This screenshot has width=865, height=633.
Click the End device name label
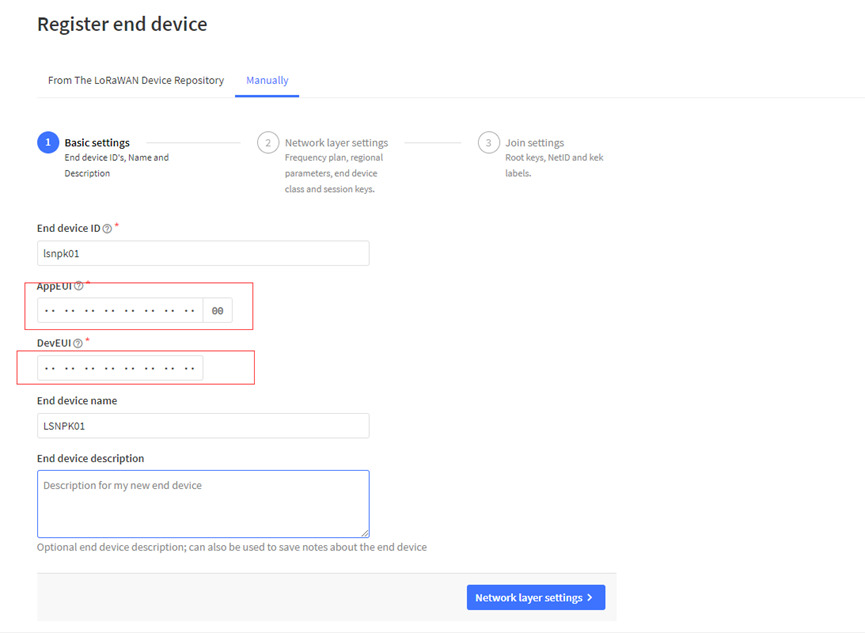click(77, 401)
